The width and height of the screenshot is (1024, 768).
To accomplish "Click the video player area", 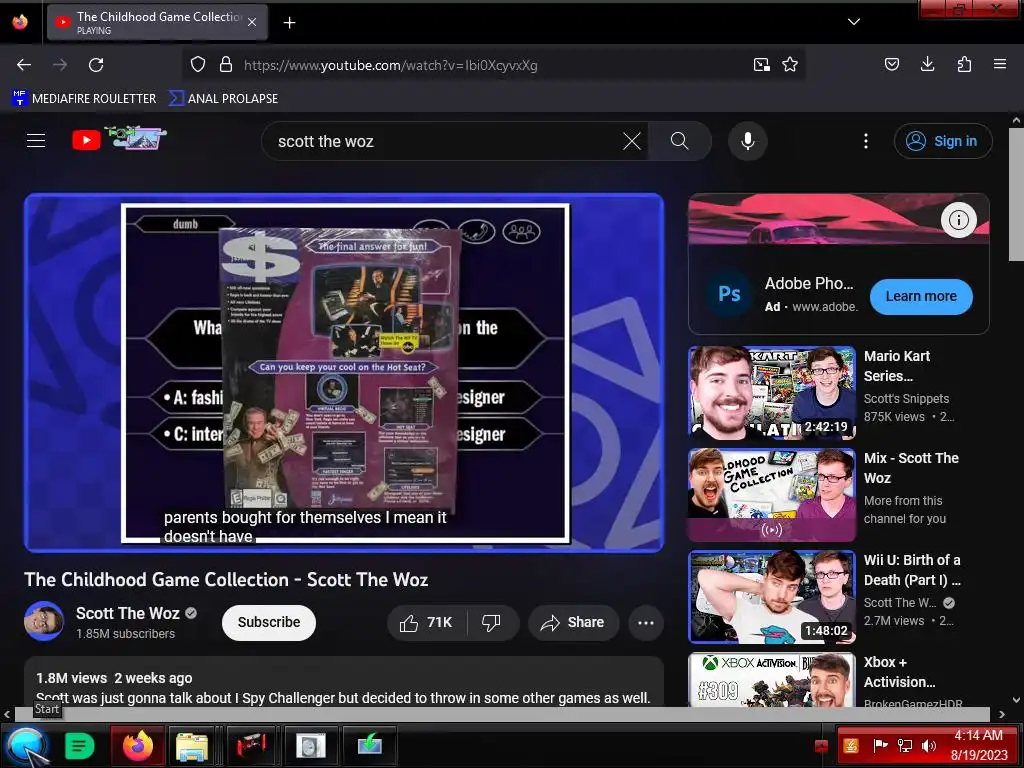I will pos(344,373).
